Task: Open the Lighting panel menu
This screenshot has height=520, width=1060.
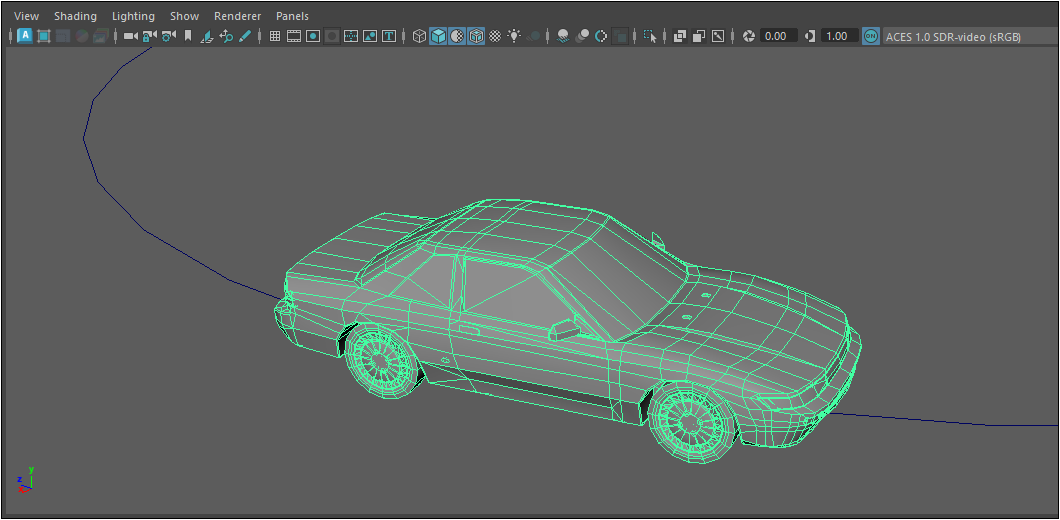Action: pos(133,16)
